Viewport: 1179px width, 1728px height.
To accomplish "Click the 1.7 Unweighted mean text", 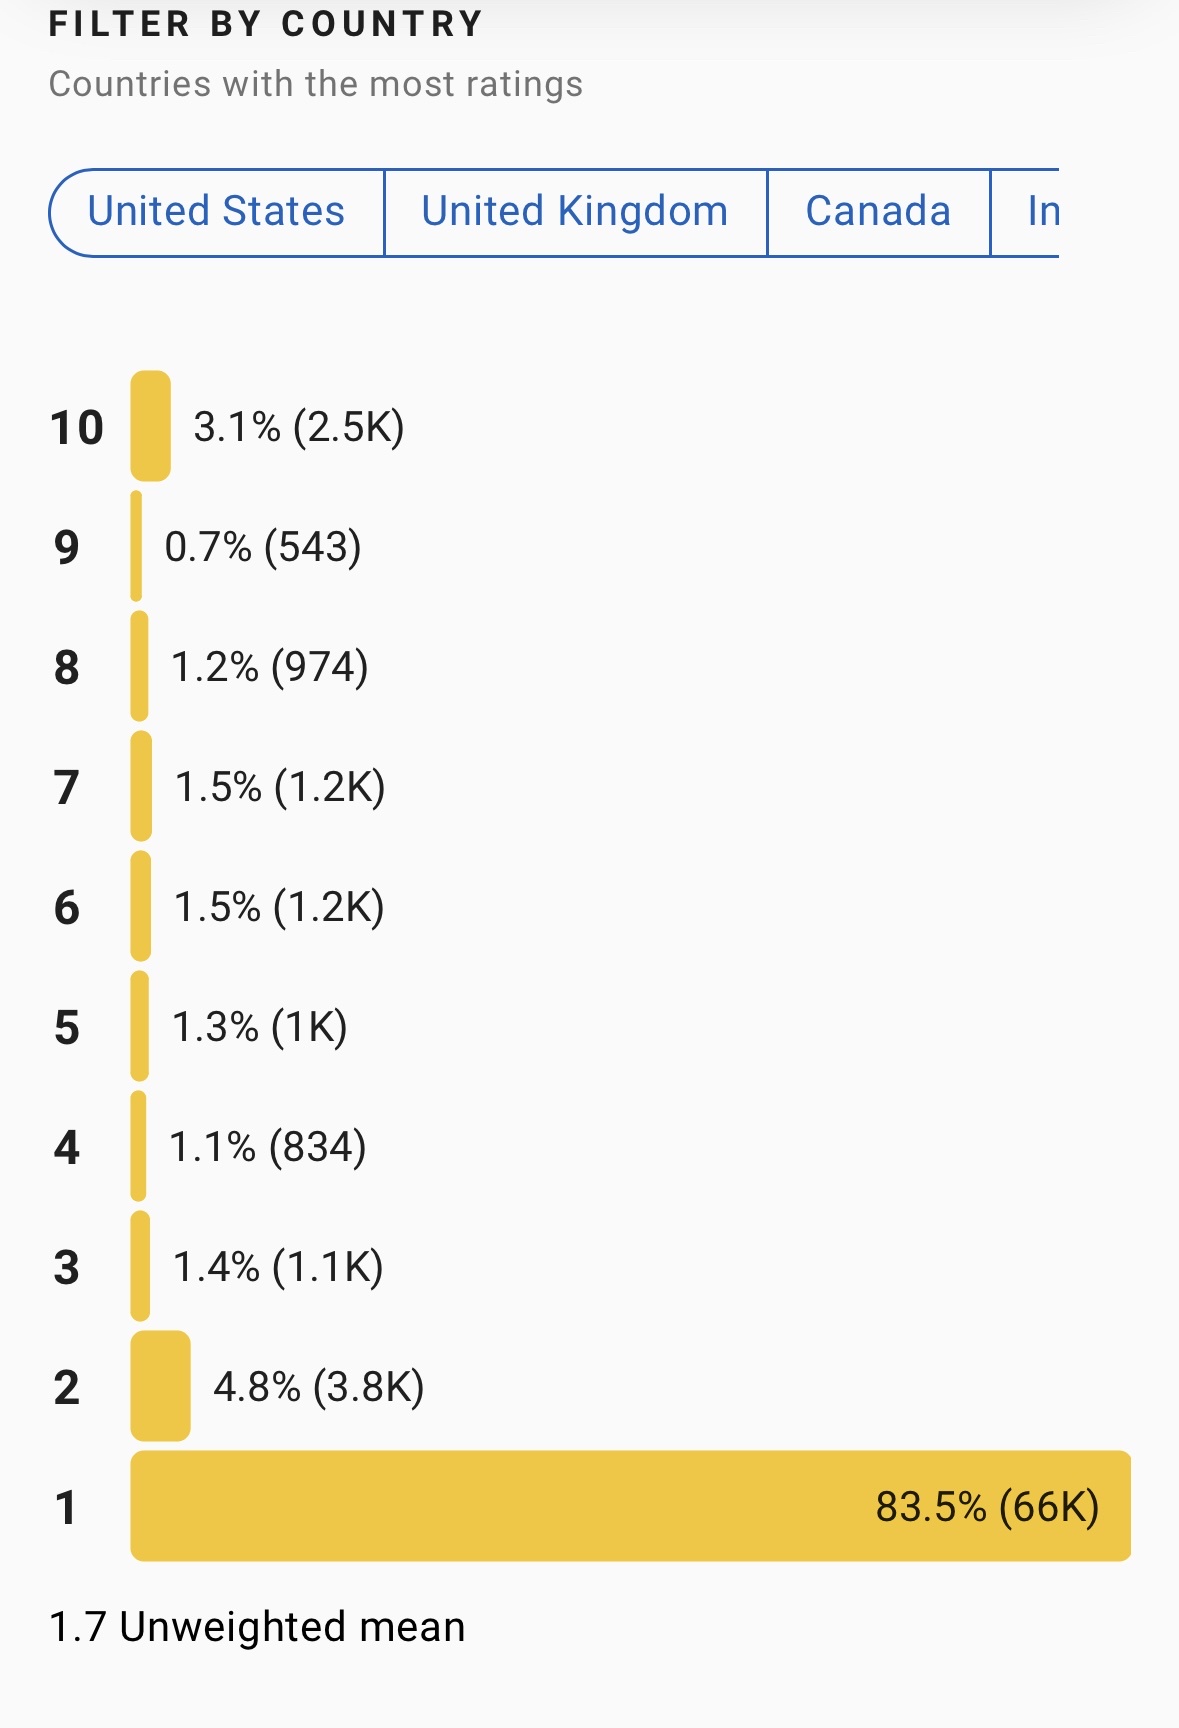I will 257,1627.
